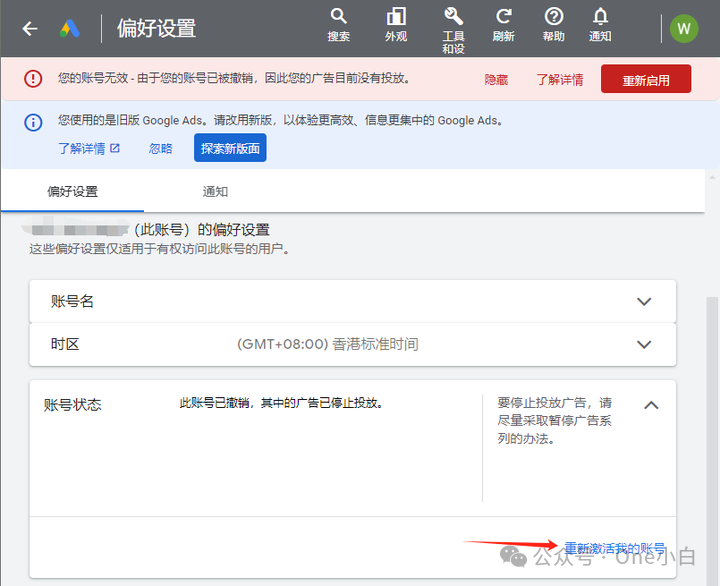
Task: Go back using the left arrow icon
Action: [x=30, y=29]
